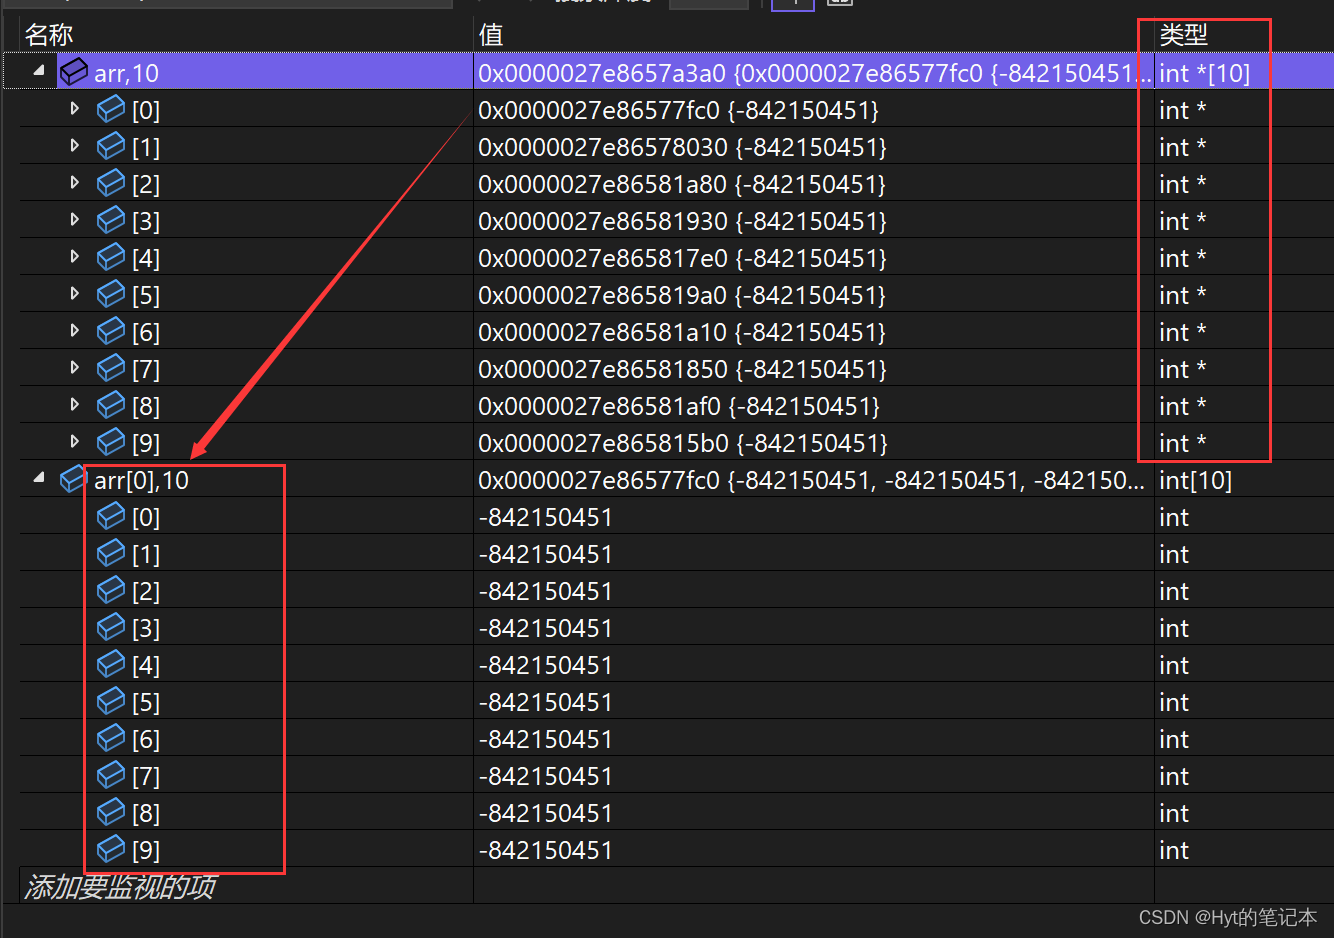
Task: Select value 0x0000027e865817e0 {-842150451}
Action: [x=682, y=258]
